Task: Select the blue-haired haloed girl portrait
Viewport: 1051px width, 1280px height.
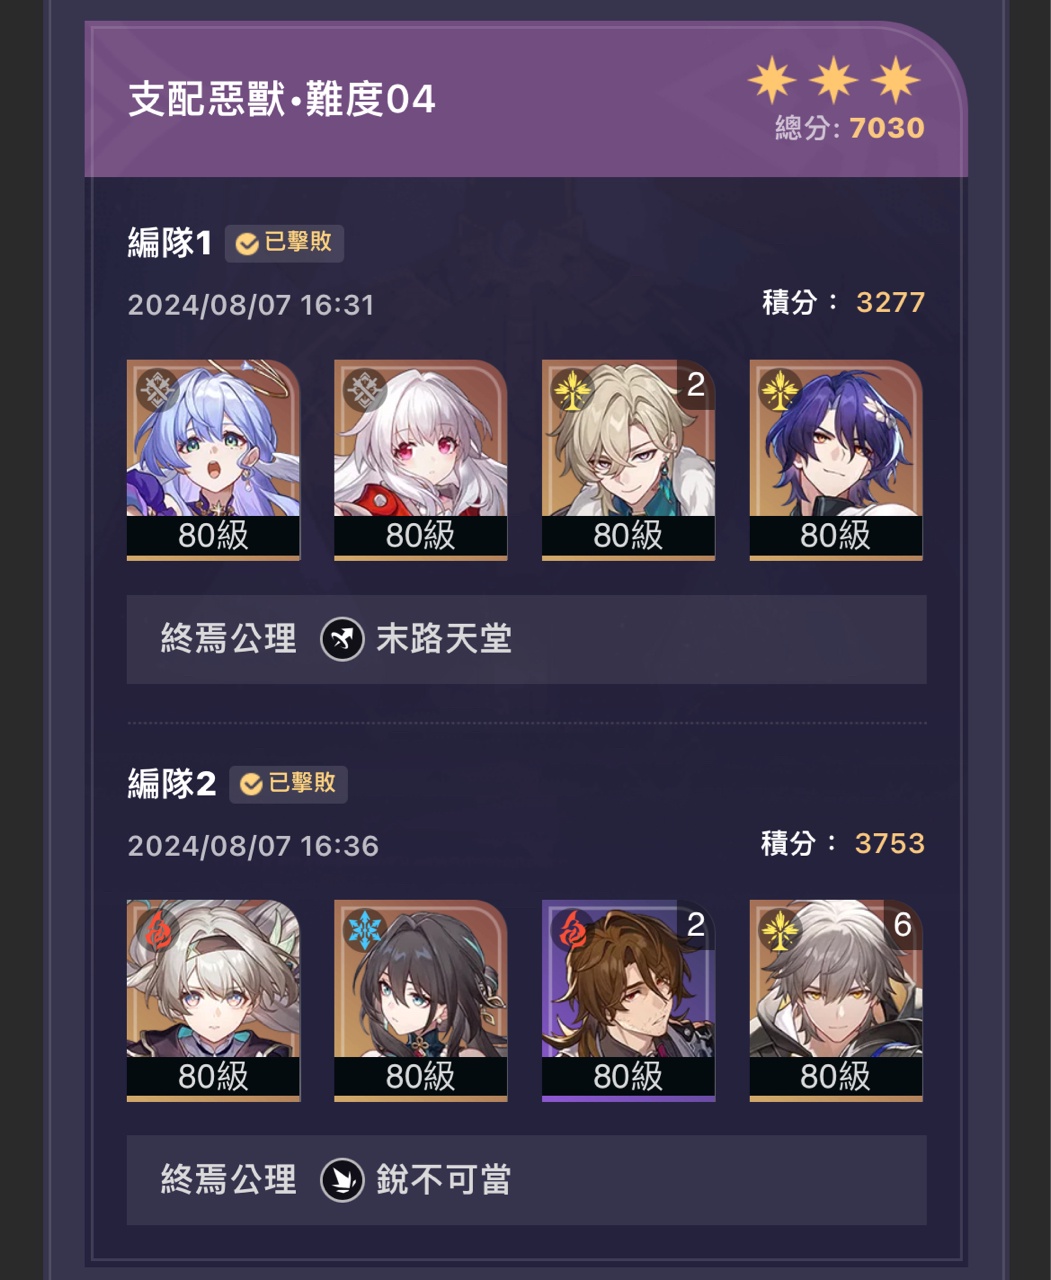Action: tap(213, 460)
